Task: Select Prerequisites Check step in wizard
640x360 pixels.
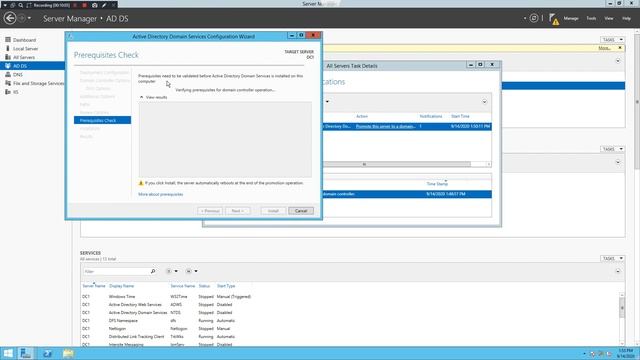Action: (x=102, y=120)
